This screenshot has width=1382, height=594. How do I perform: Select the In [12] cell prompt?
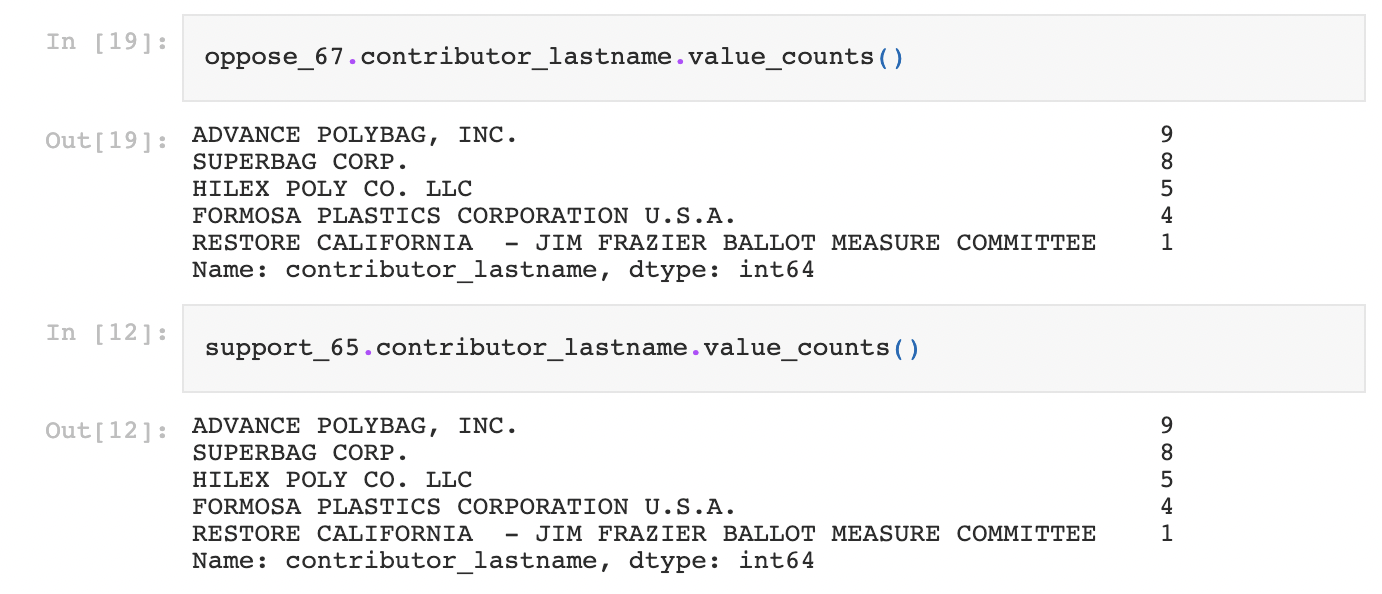point(107,333)
